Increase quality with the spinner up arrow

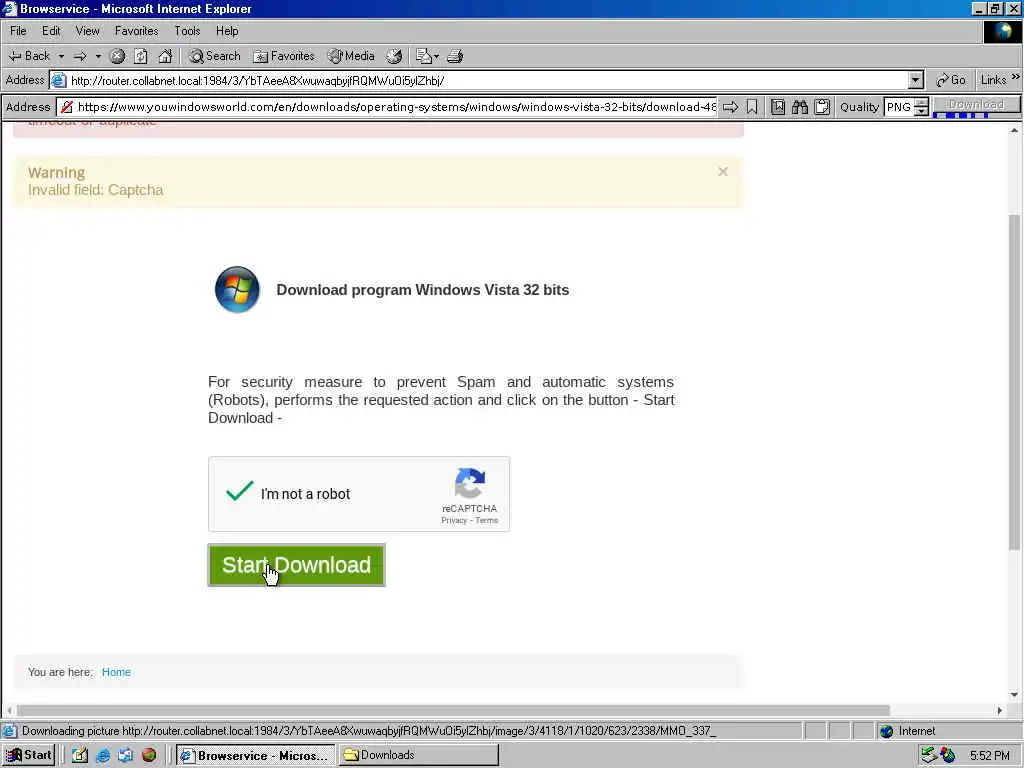tap(921, 103)
